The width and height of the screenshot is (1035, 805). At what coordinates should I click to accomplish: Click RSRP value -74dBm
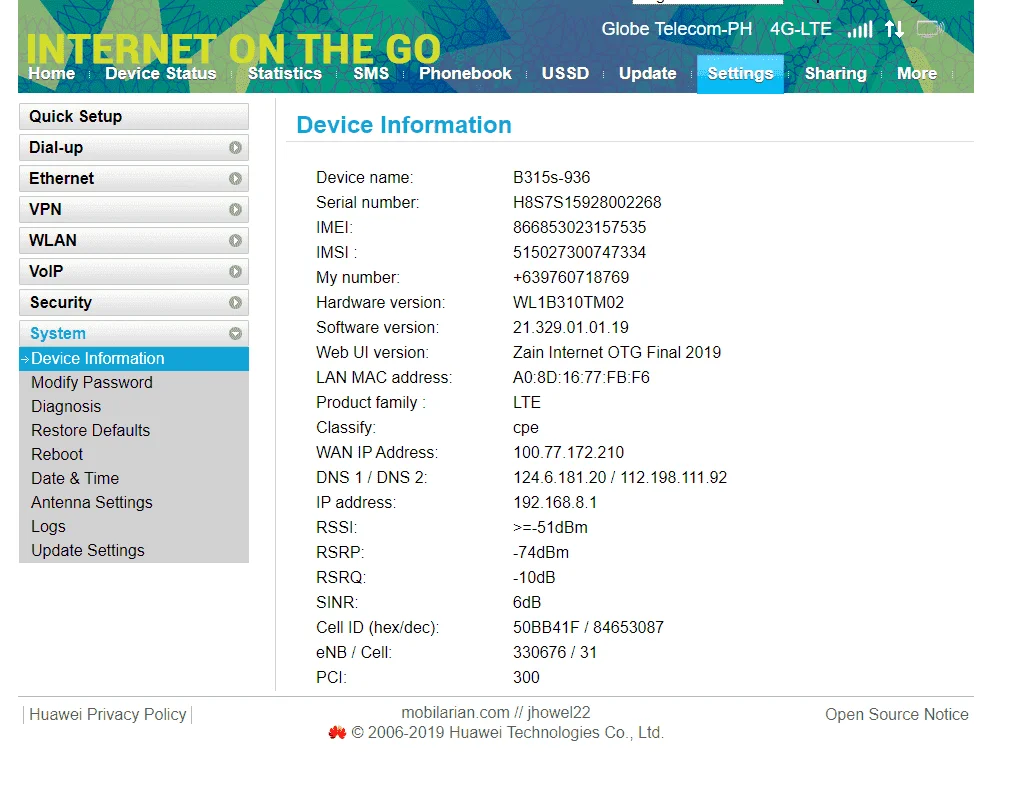(541, 553)
